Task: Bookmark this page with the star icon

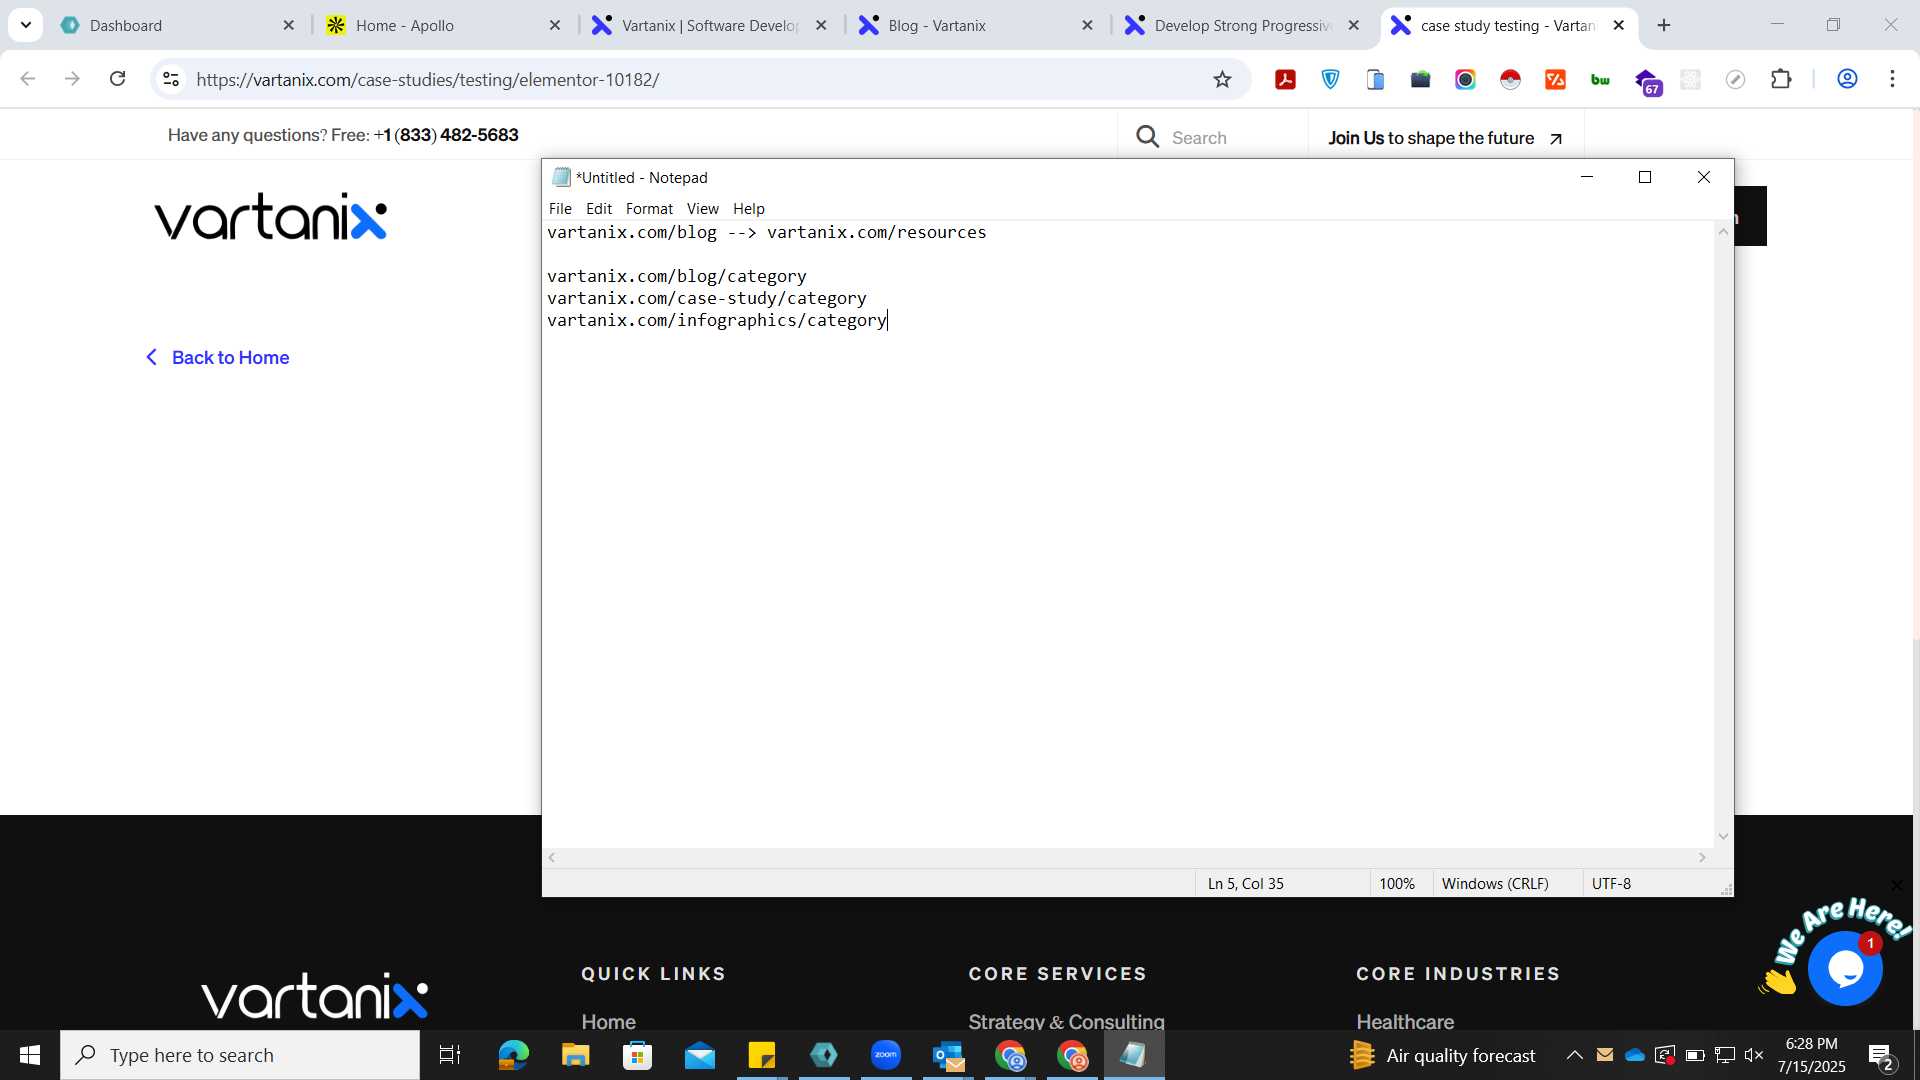Action: pyautogui.click(x=1222, y=79)
